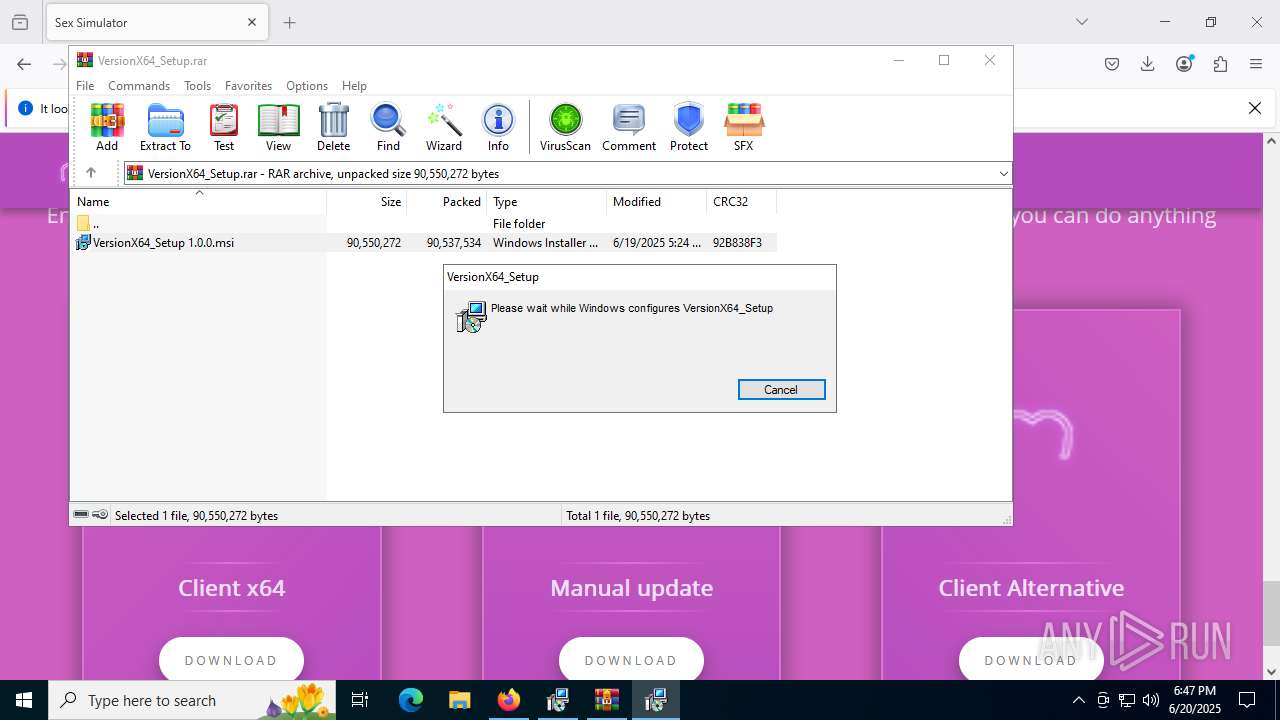Open the browser hamburger menu

click(x=1256, y=64)
